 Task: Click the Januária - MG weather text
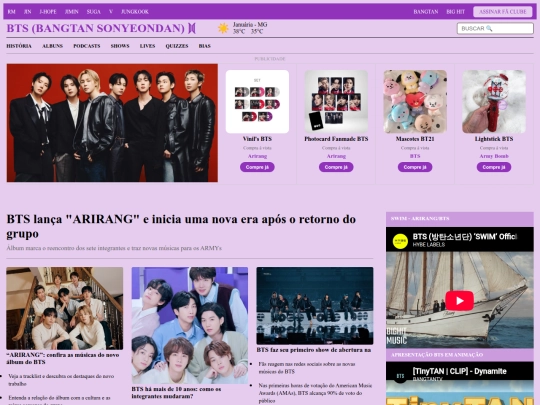[x=250, y=25]
